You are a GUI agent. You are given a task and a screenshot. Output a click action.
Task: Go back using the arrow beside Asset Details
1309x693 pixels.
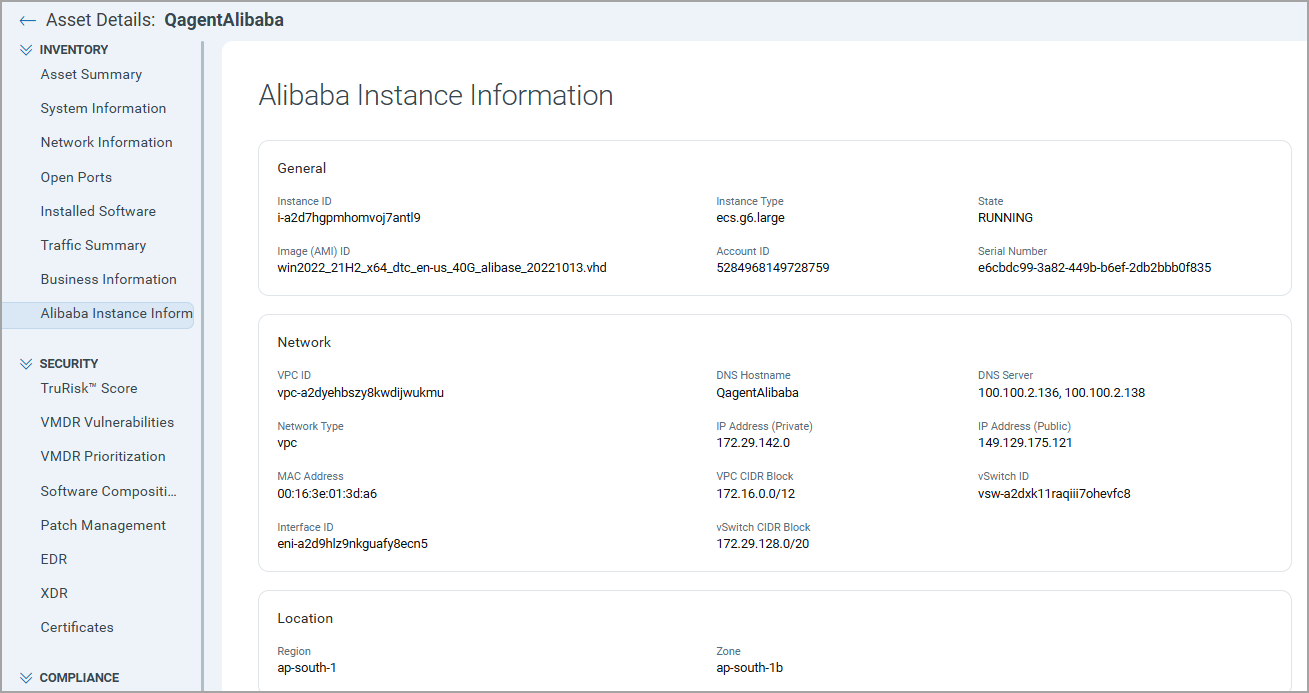tap(27, 21)
